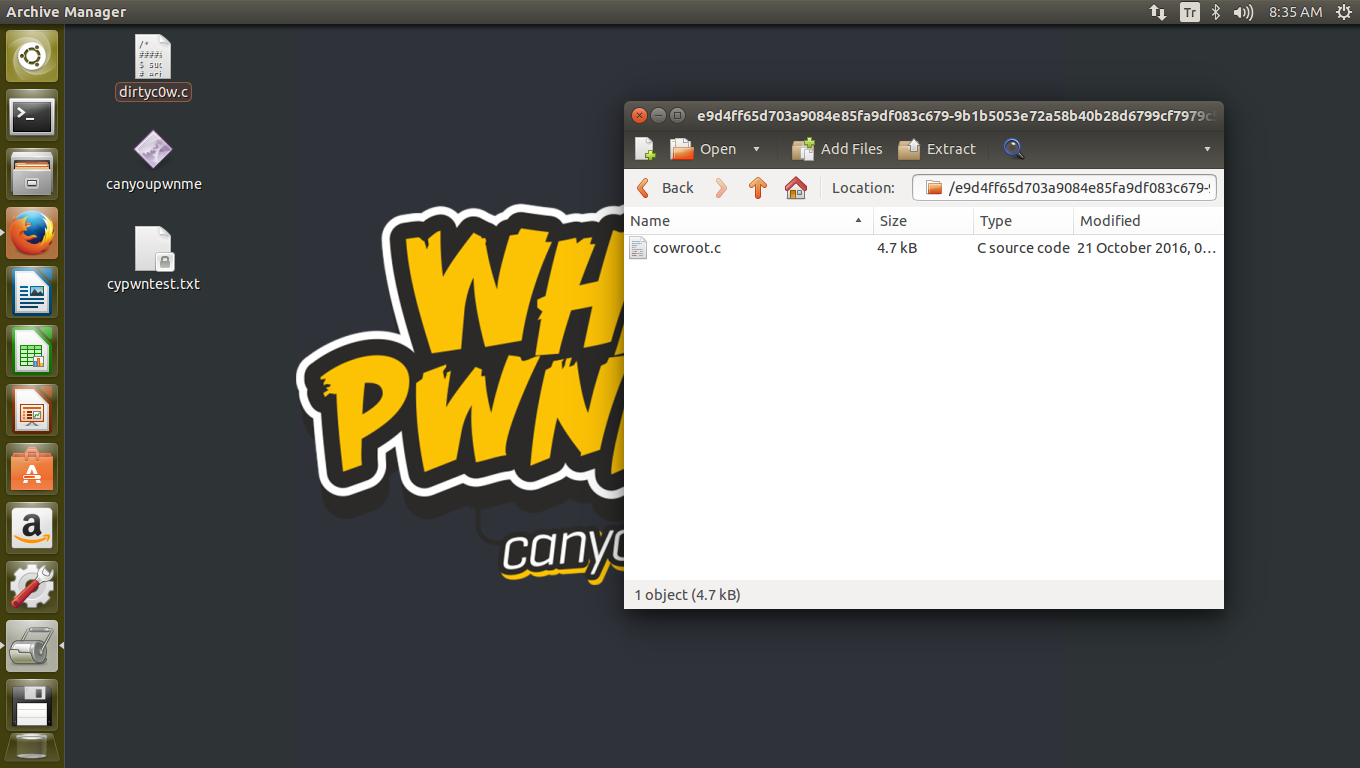The width and height of the screenshot is (1360, 768).
Task: Extract the archive contents
Action: click(x=936, y=149)
